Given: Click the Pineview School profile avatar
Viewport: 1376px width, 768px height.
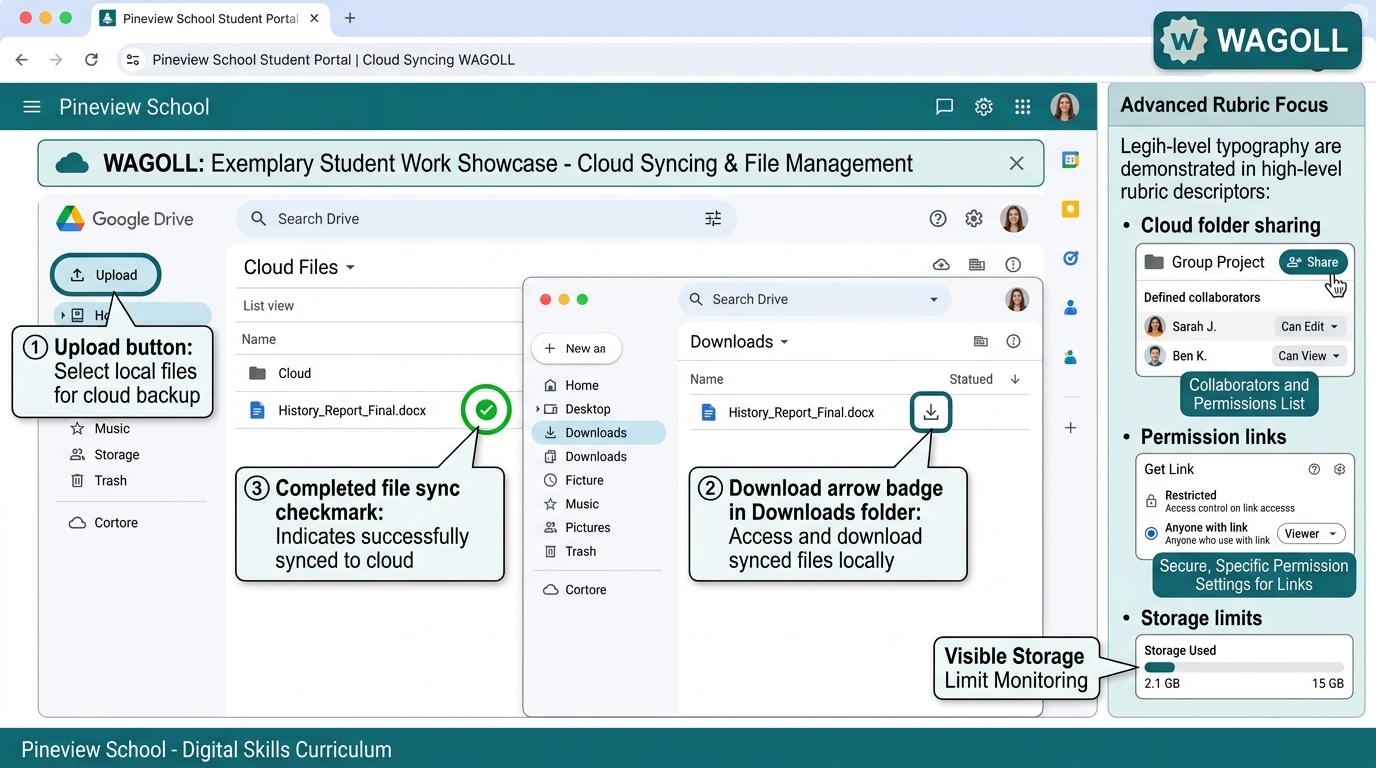Looking at the screenshot, I should 1065,107.
